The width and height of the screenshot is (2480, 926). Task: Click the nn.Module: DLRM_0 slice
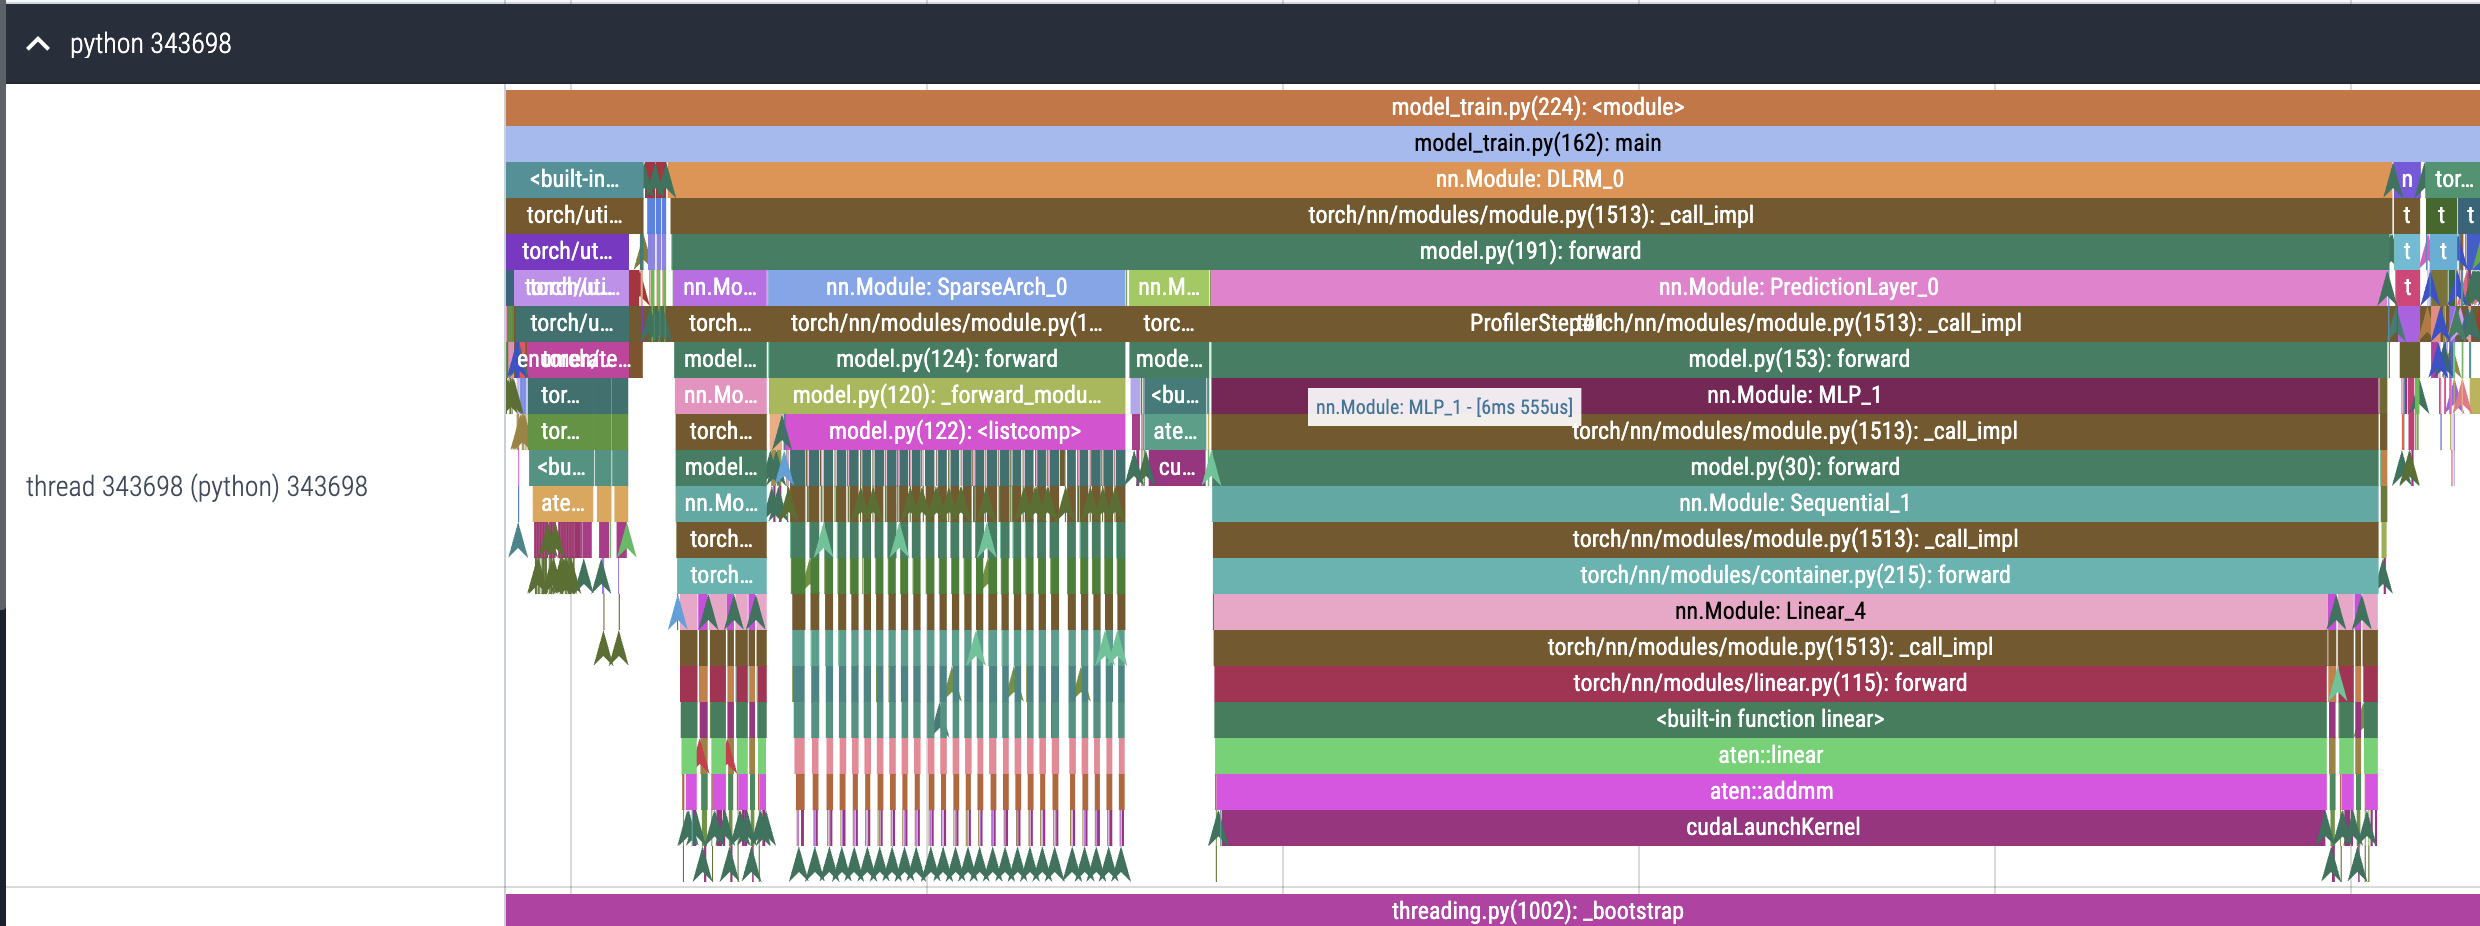click(x=1530, y=179)
